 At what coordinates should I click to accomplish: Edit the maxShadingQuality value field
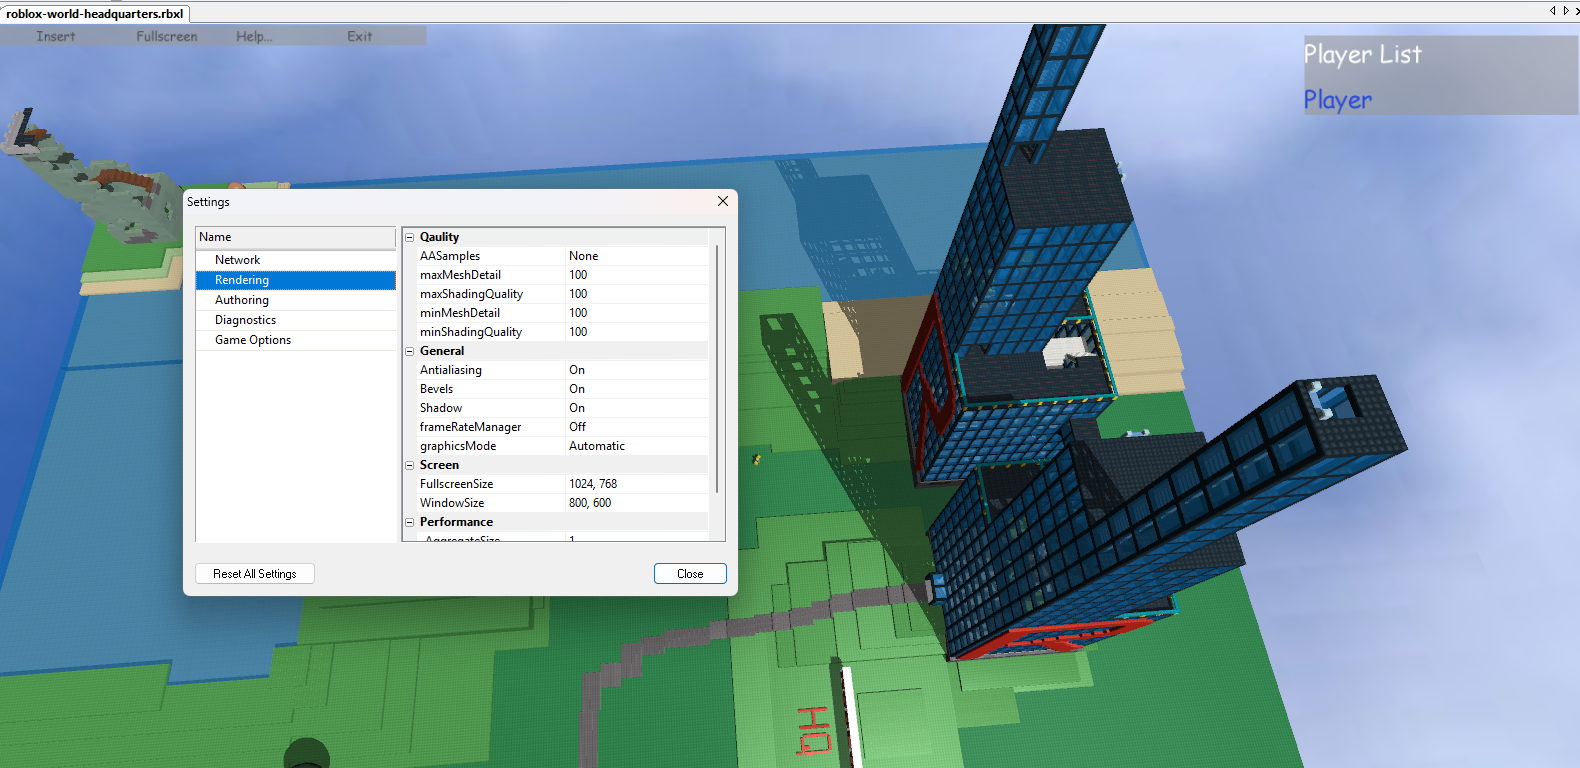coord(637,294)
